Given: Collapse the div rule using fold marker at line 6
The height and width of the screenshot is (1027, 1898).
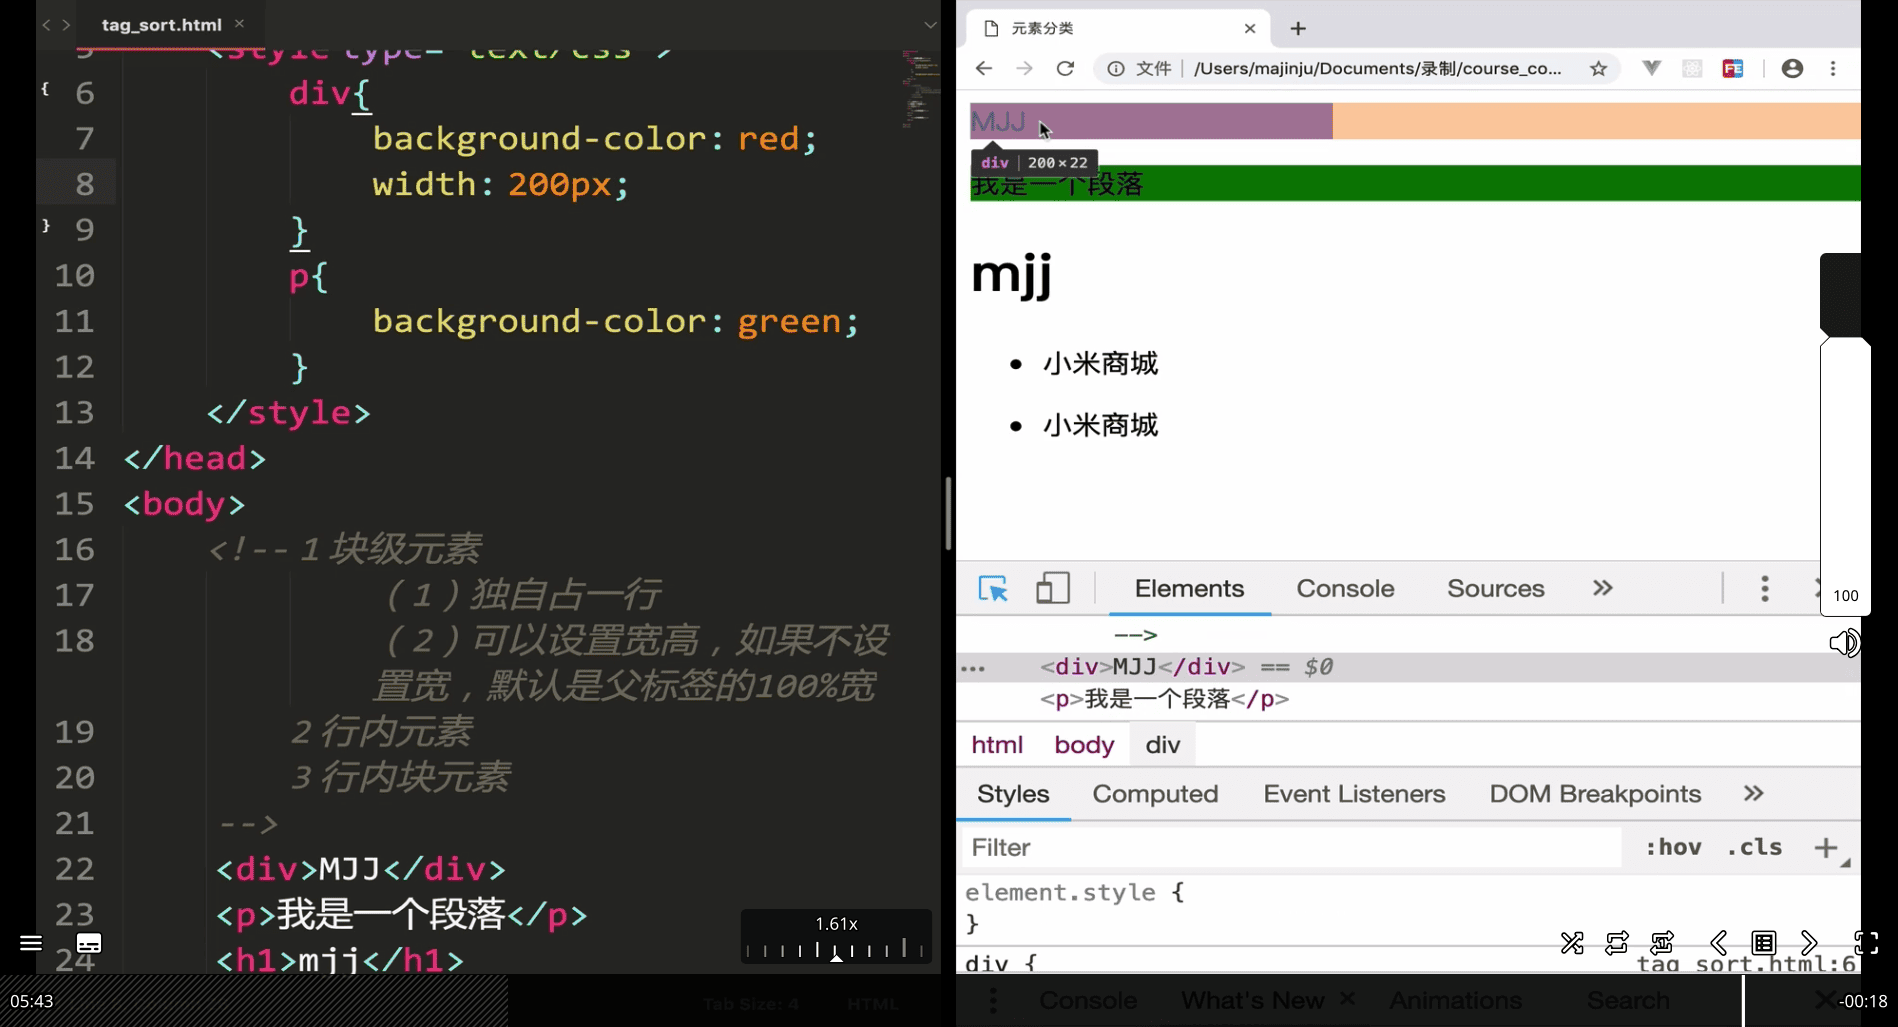Looking at the screenshot, I should pos(45,89).
